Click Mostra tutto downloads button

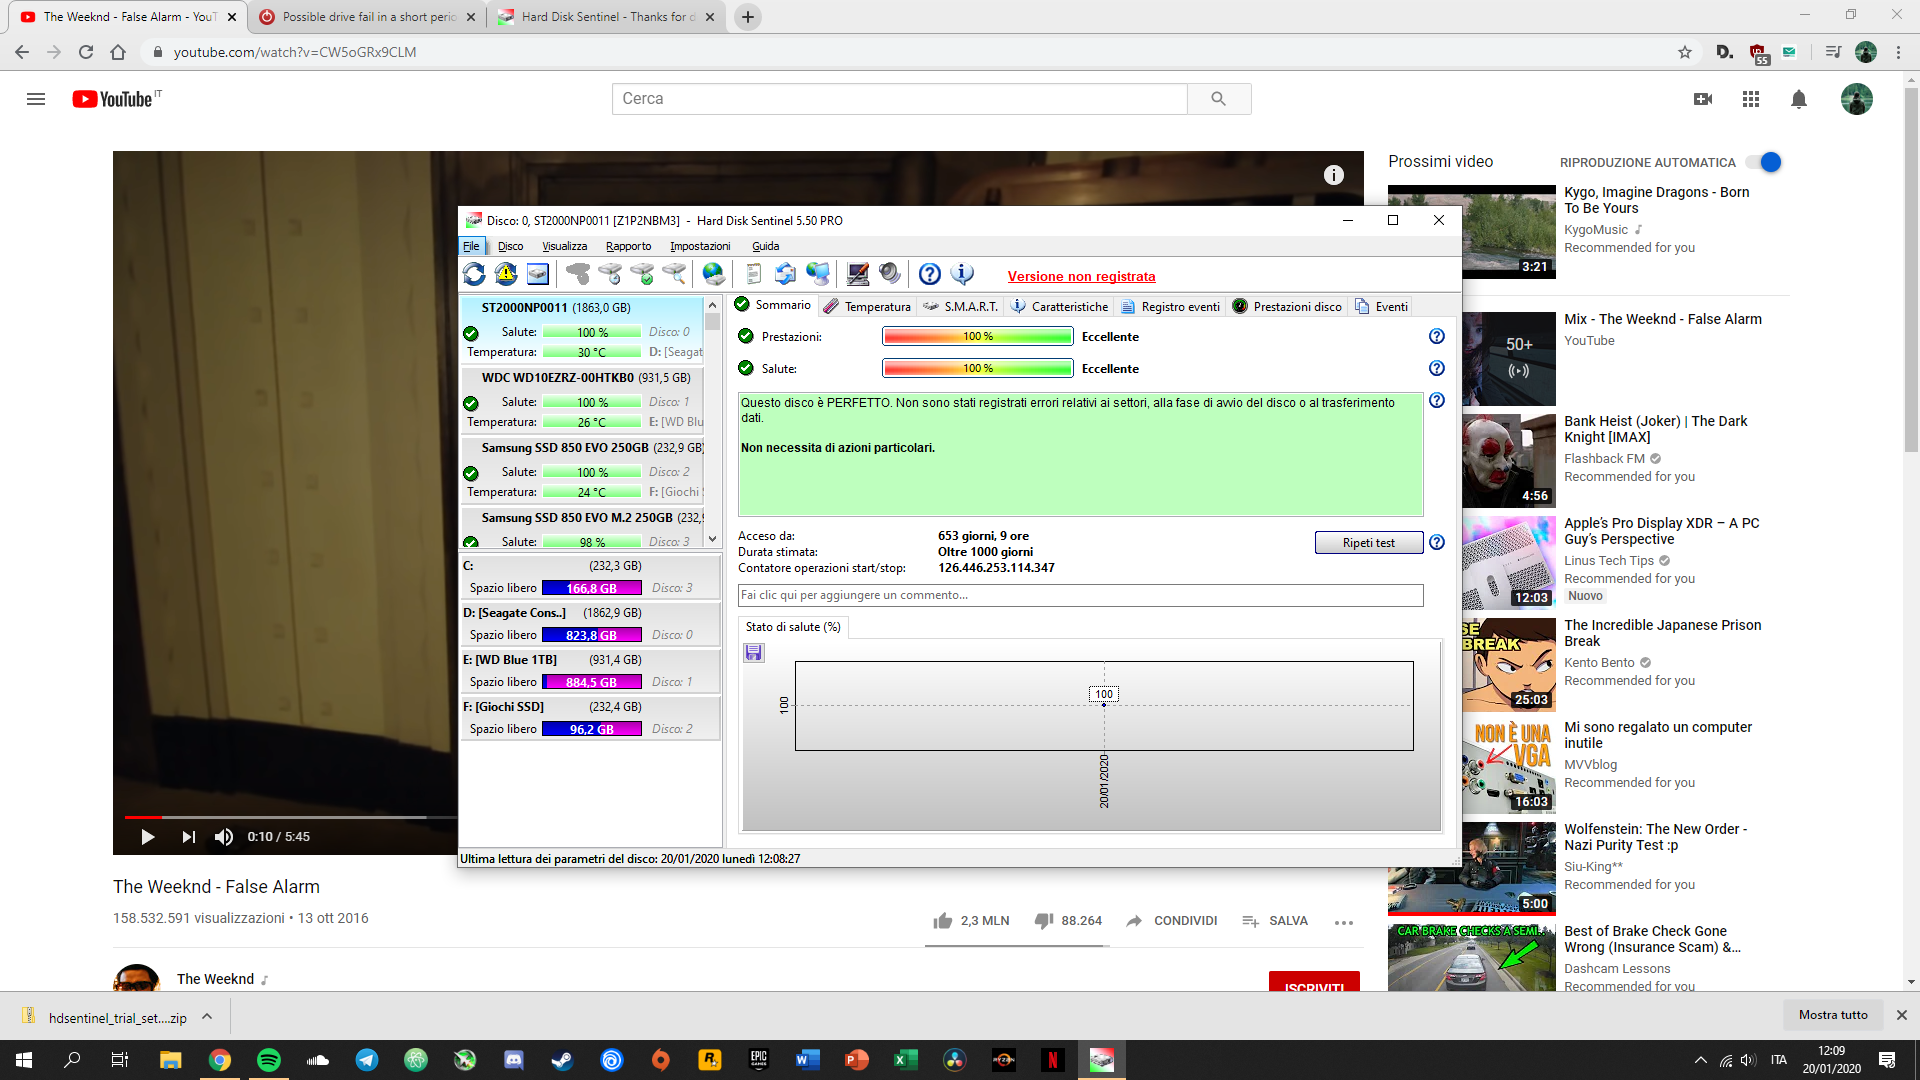point(1833,1015)
